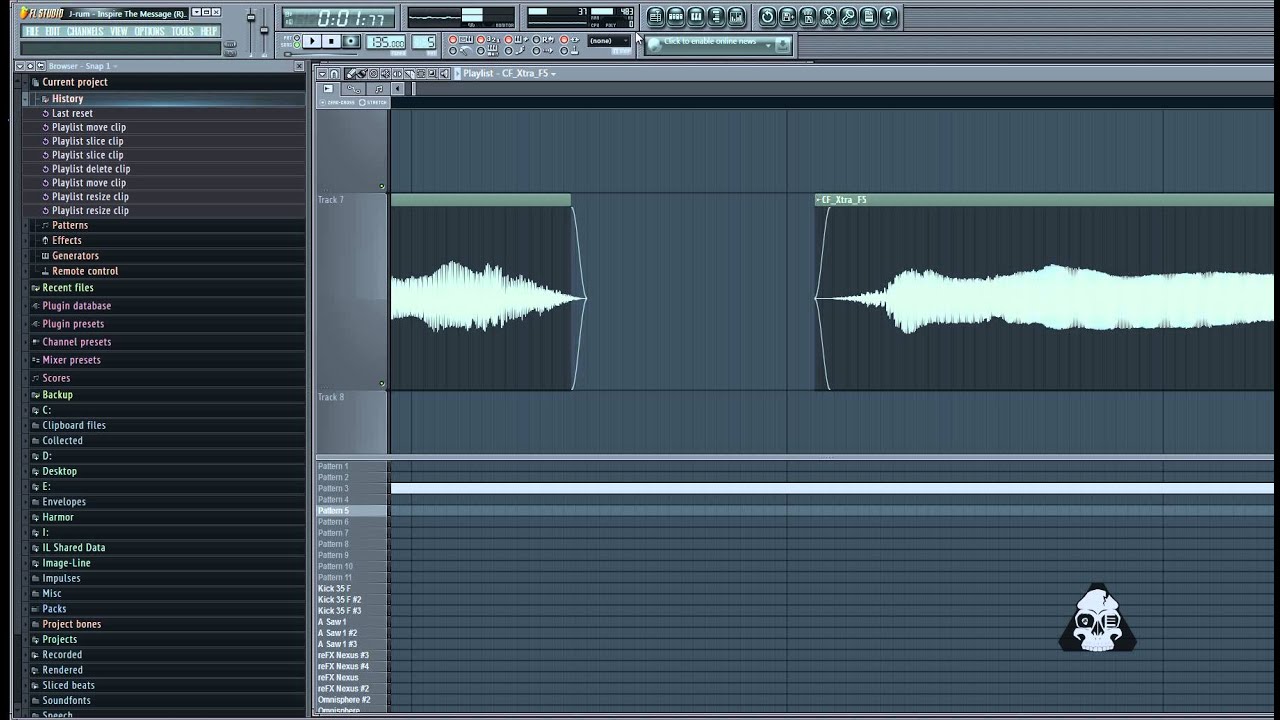Select Pattern 5 in the pattern list
Screen dimensions: 1280x720
[334, 510]
